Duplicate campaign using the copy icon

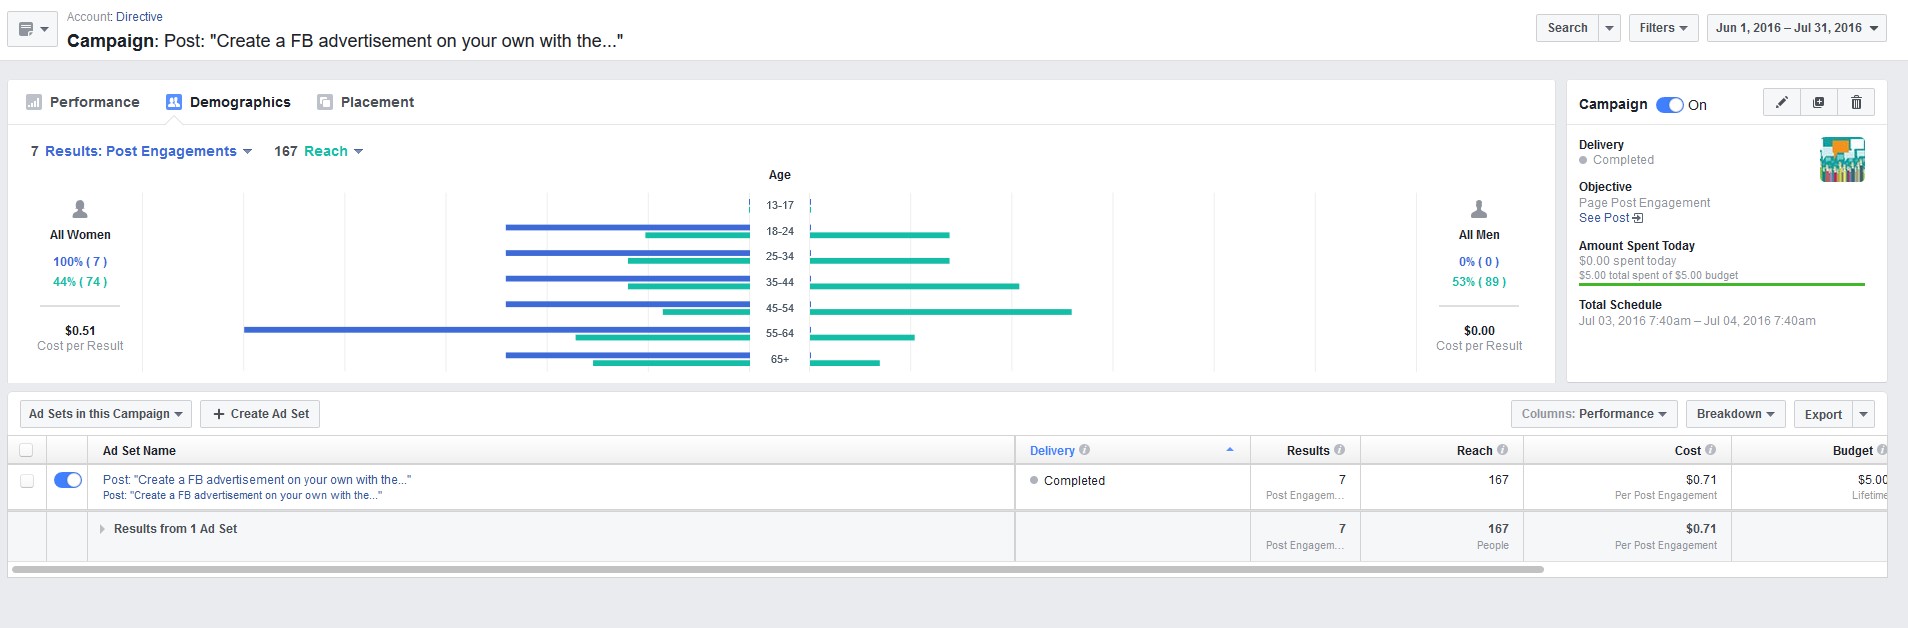[x=1818, y=103]
